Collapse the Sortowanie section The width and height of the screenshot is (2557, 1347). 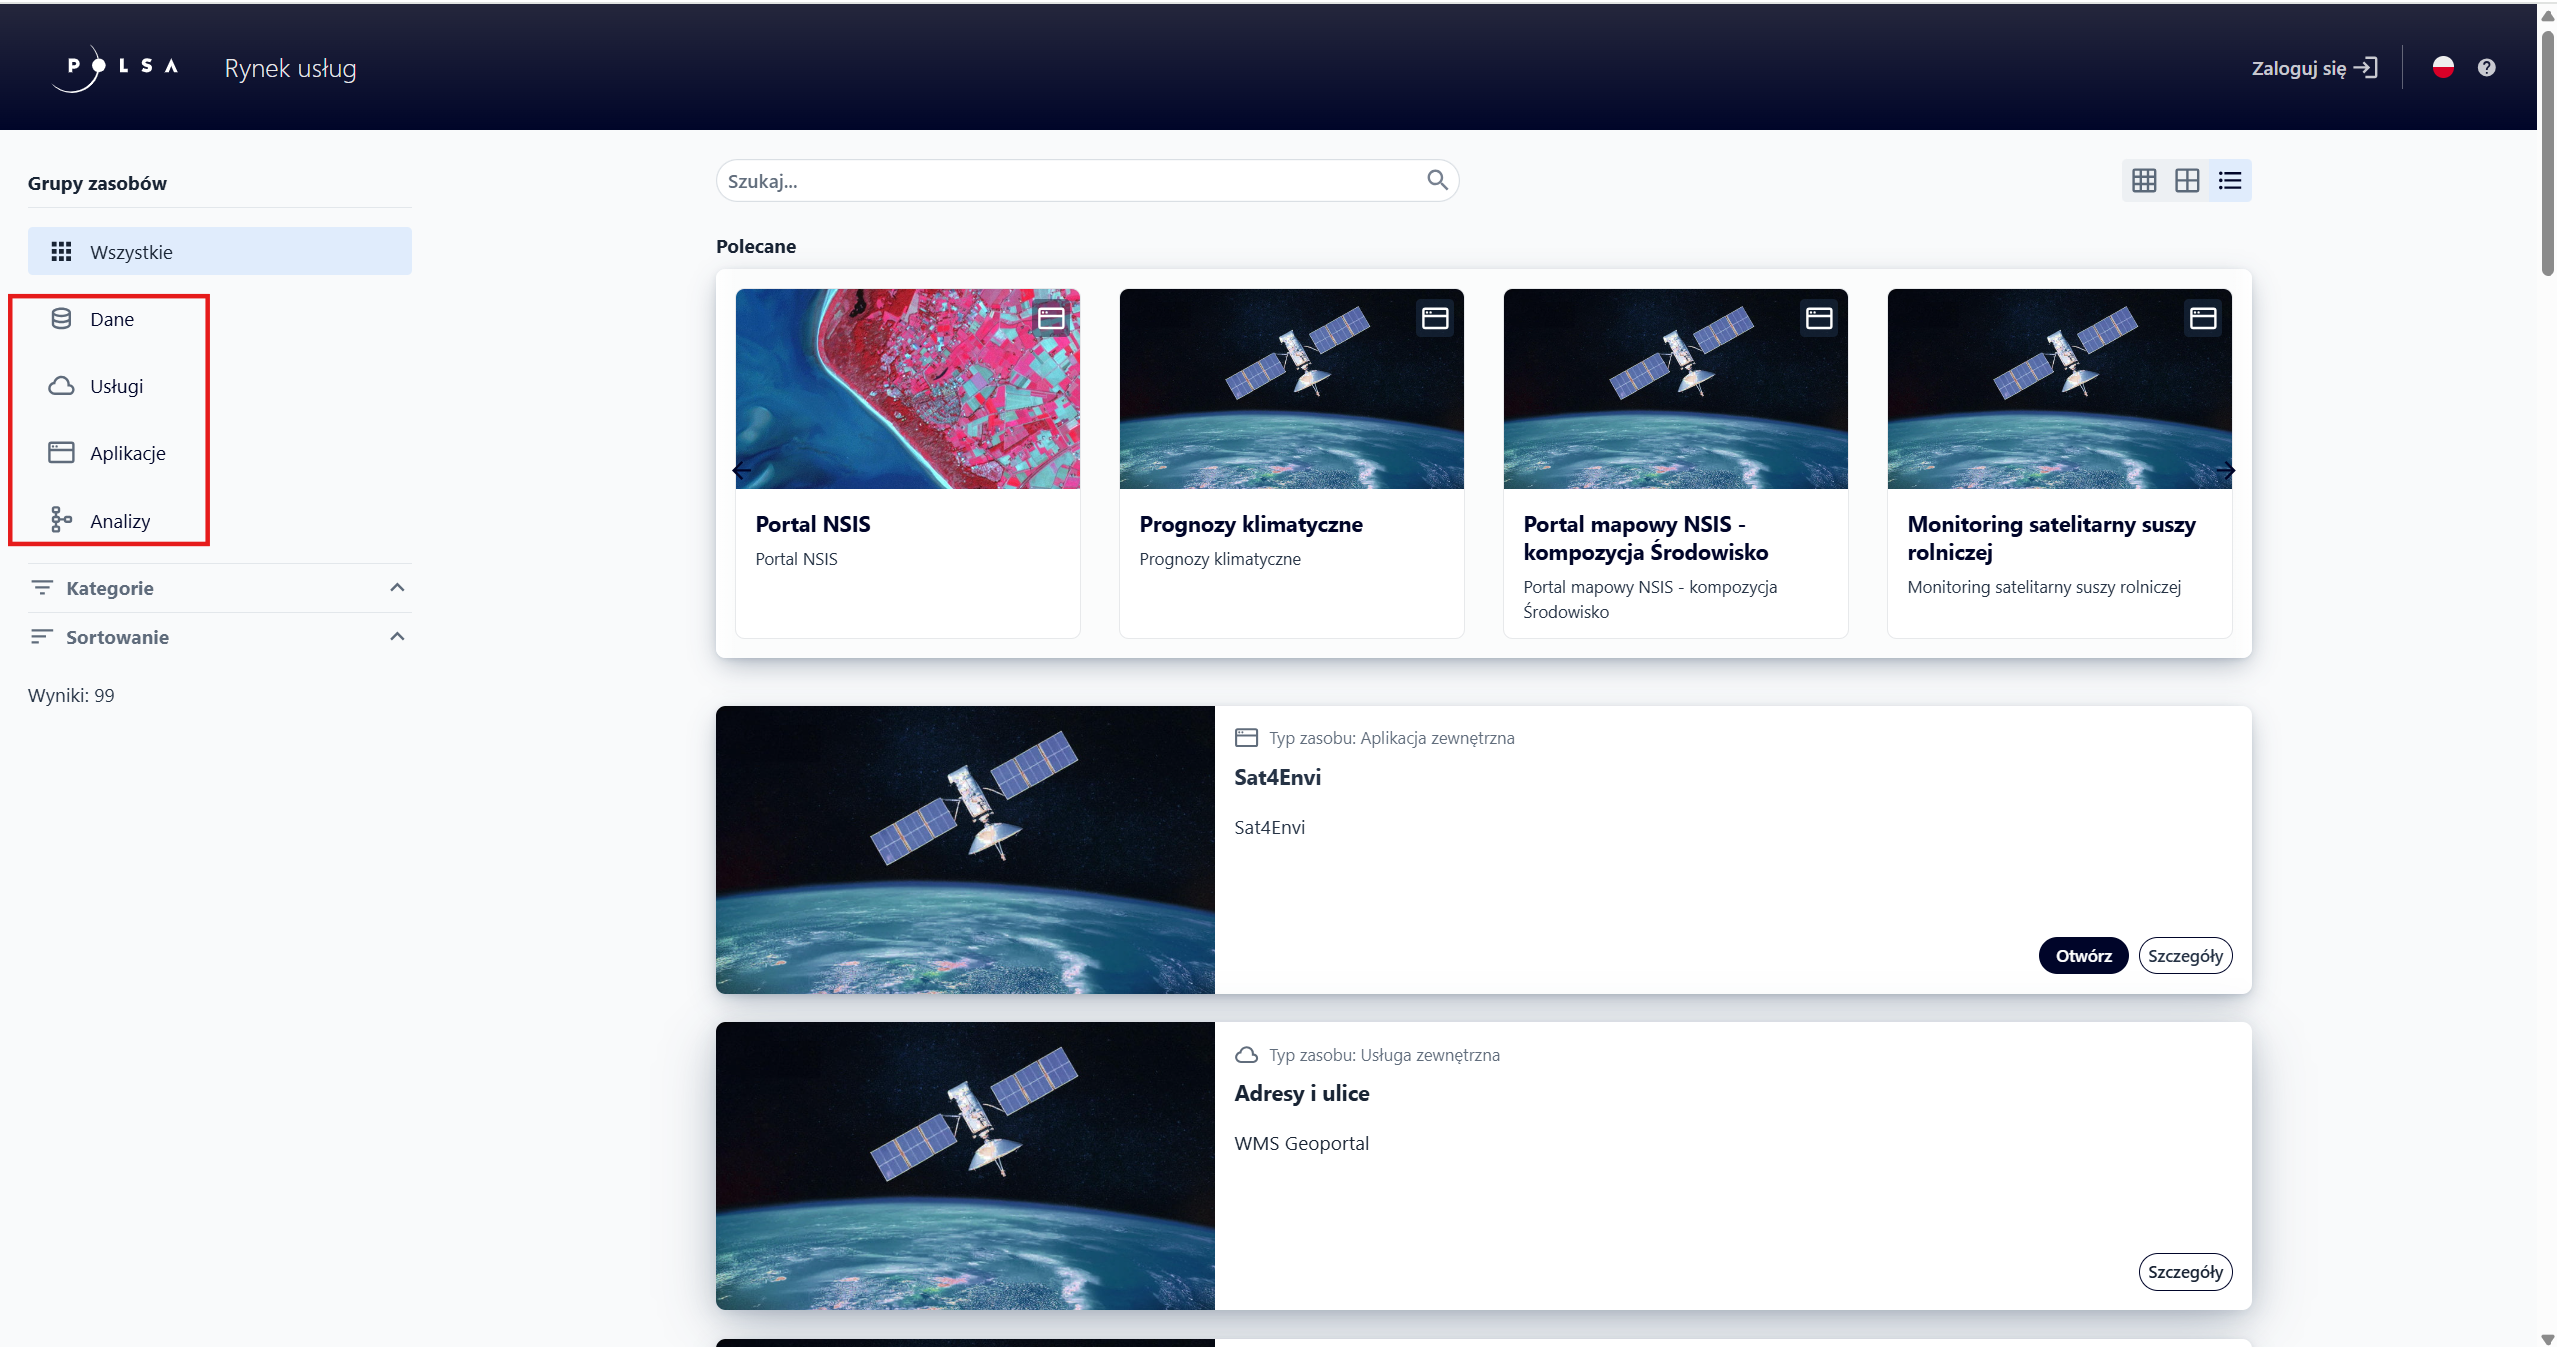(397, 637)
